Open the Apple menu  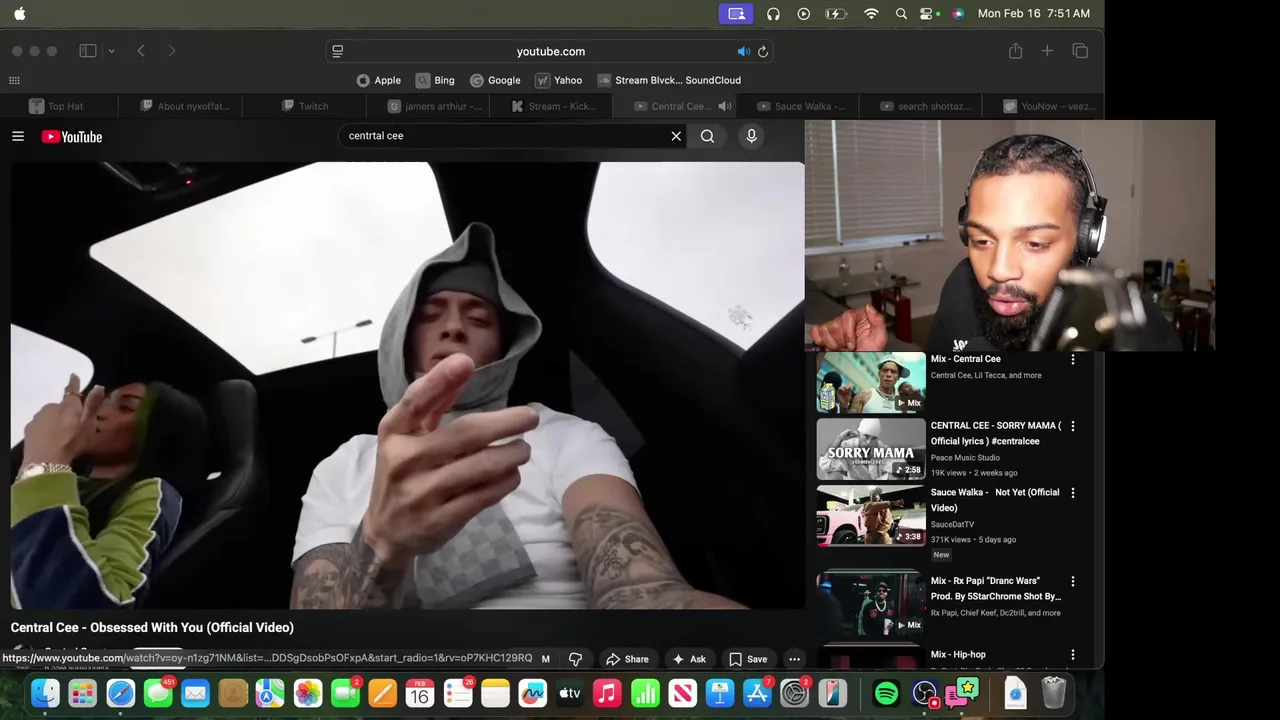coord(20,14)
